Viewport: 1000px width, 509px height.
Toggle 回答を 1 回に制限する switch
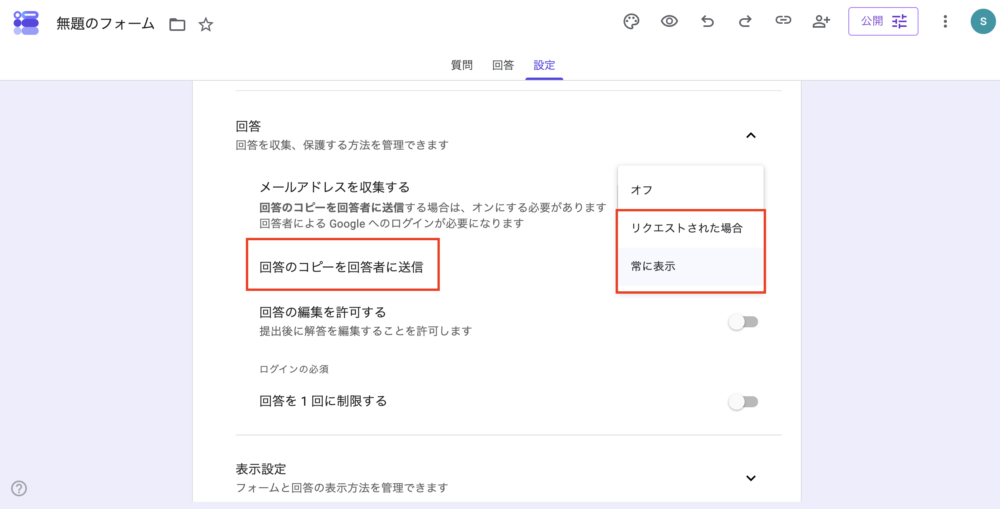tap(743, 402)
